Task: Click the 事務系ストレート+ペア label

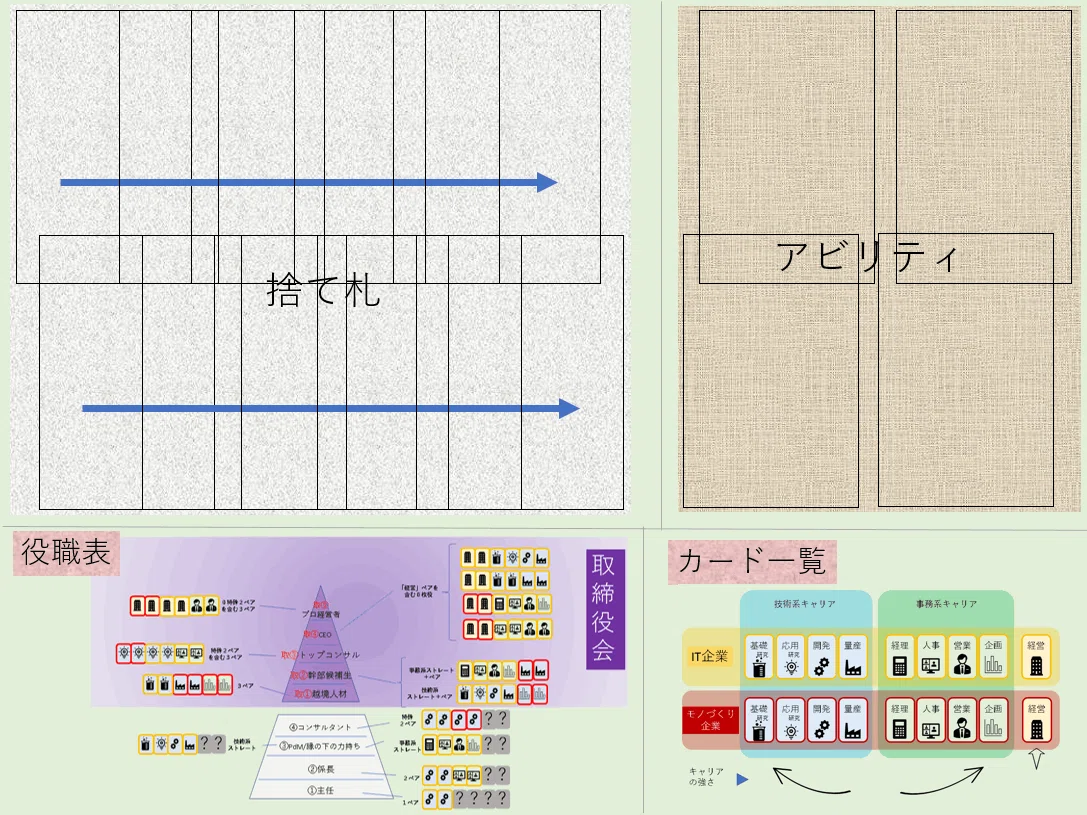Action: click(431, 673)
